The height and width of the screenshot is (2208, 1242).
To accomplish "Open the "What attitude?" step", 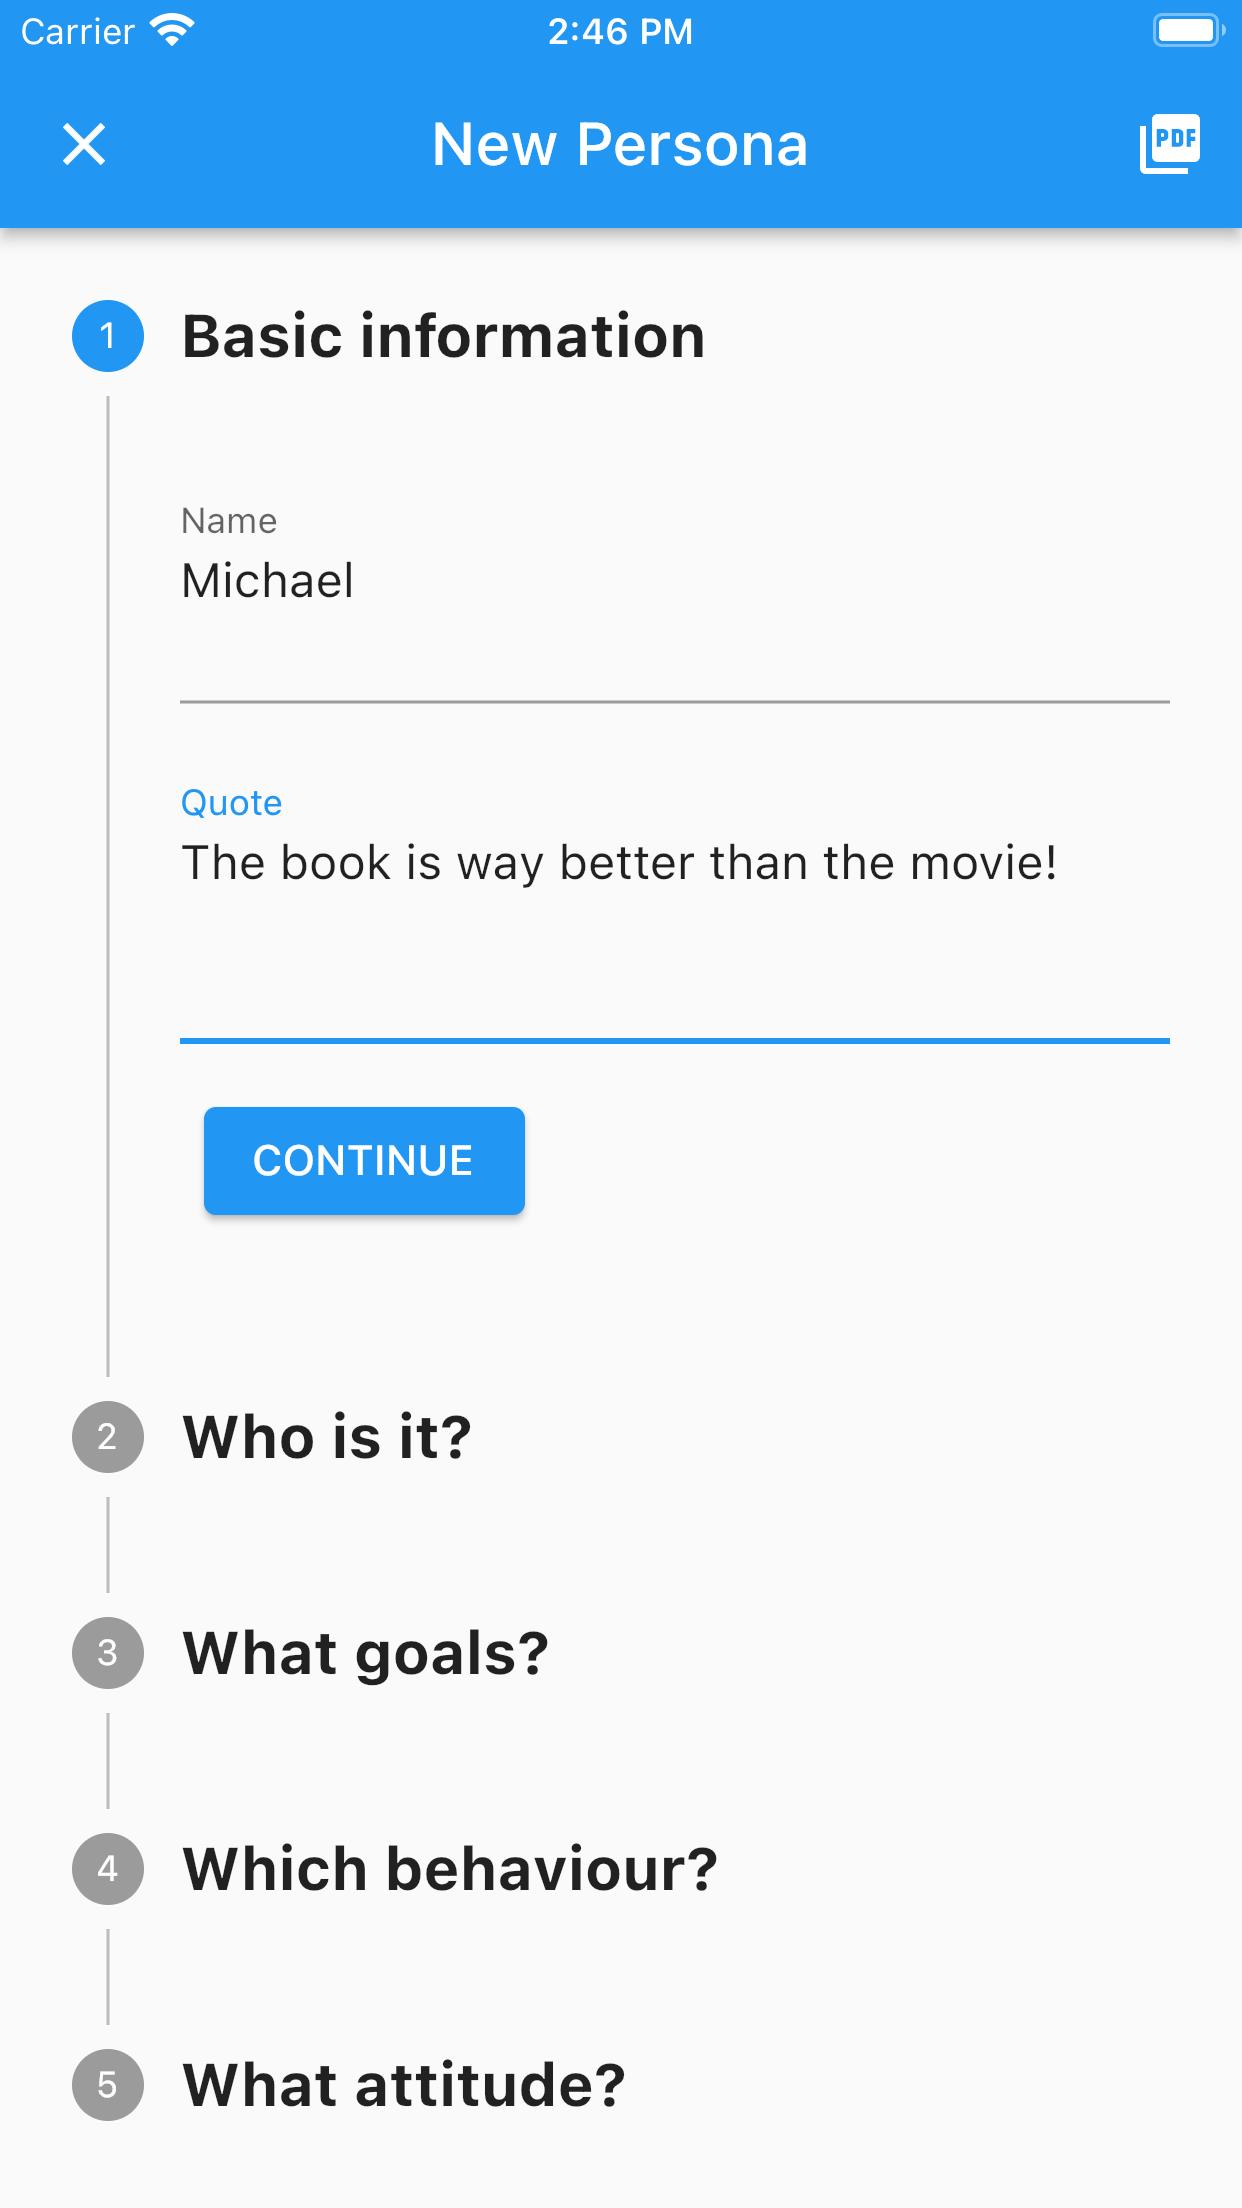I will point(403,2085).
